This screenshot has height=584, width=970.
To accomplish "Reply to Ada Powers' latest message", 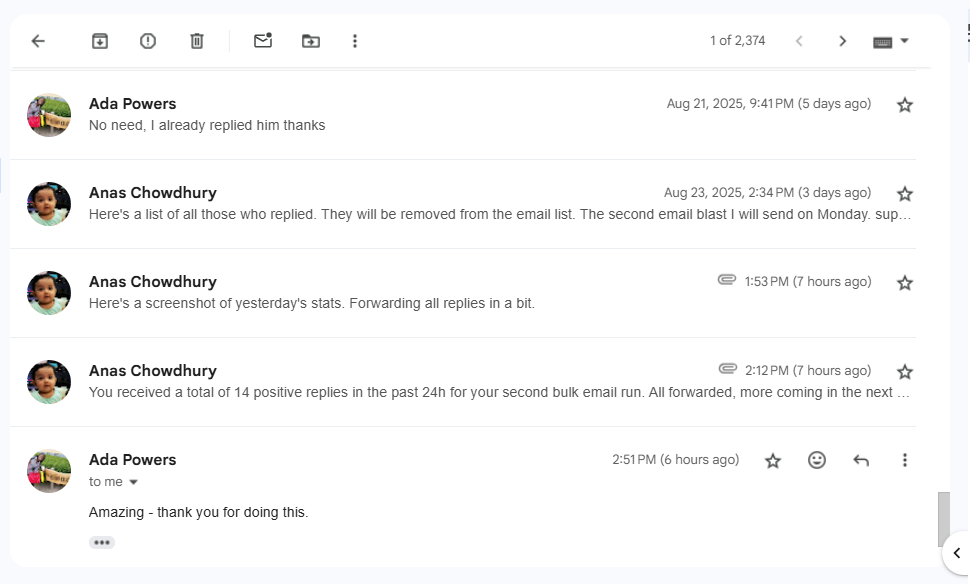I will coord(861,460).
